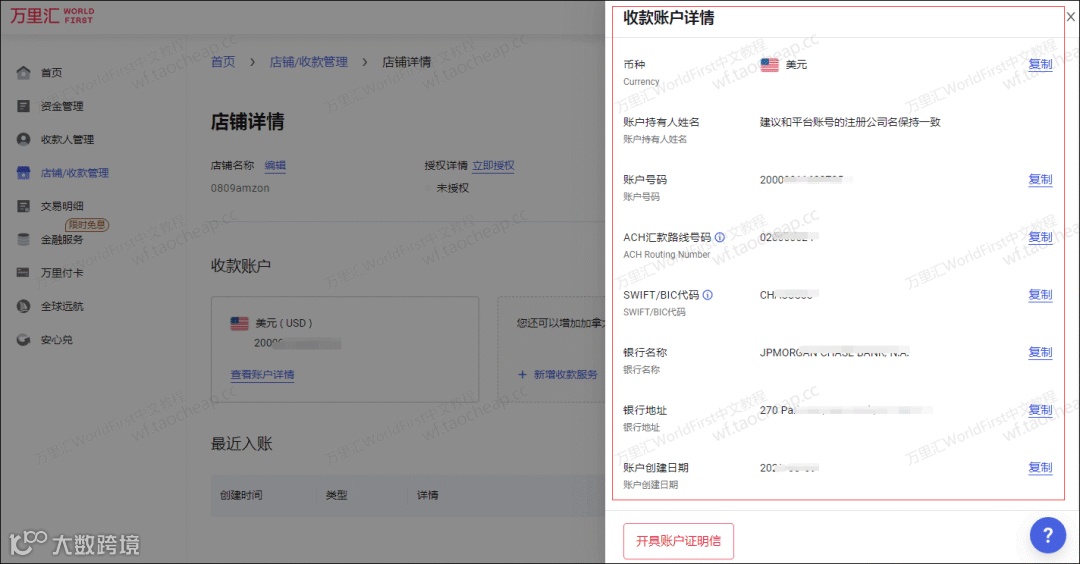1080x564 pixels.
Task: Open the blue help question-mark button
Action: pos(1048,535)
